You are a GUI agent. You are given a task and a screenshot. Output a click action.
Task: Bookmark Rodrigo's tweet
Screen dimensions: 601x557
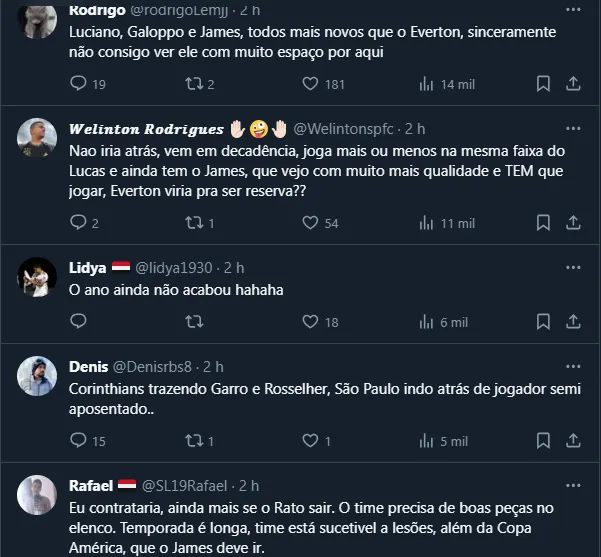tap(543, 85)
